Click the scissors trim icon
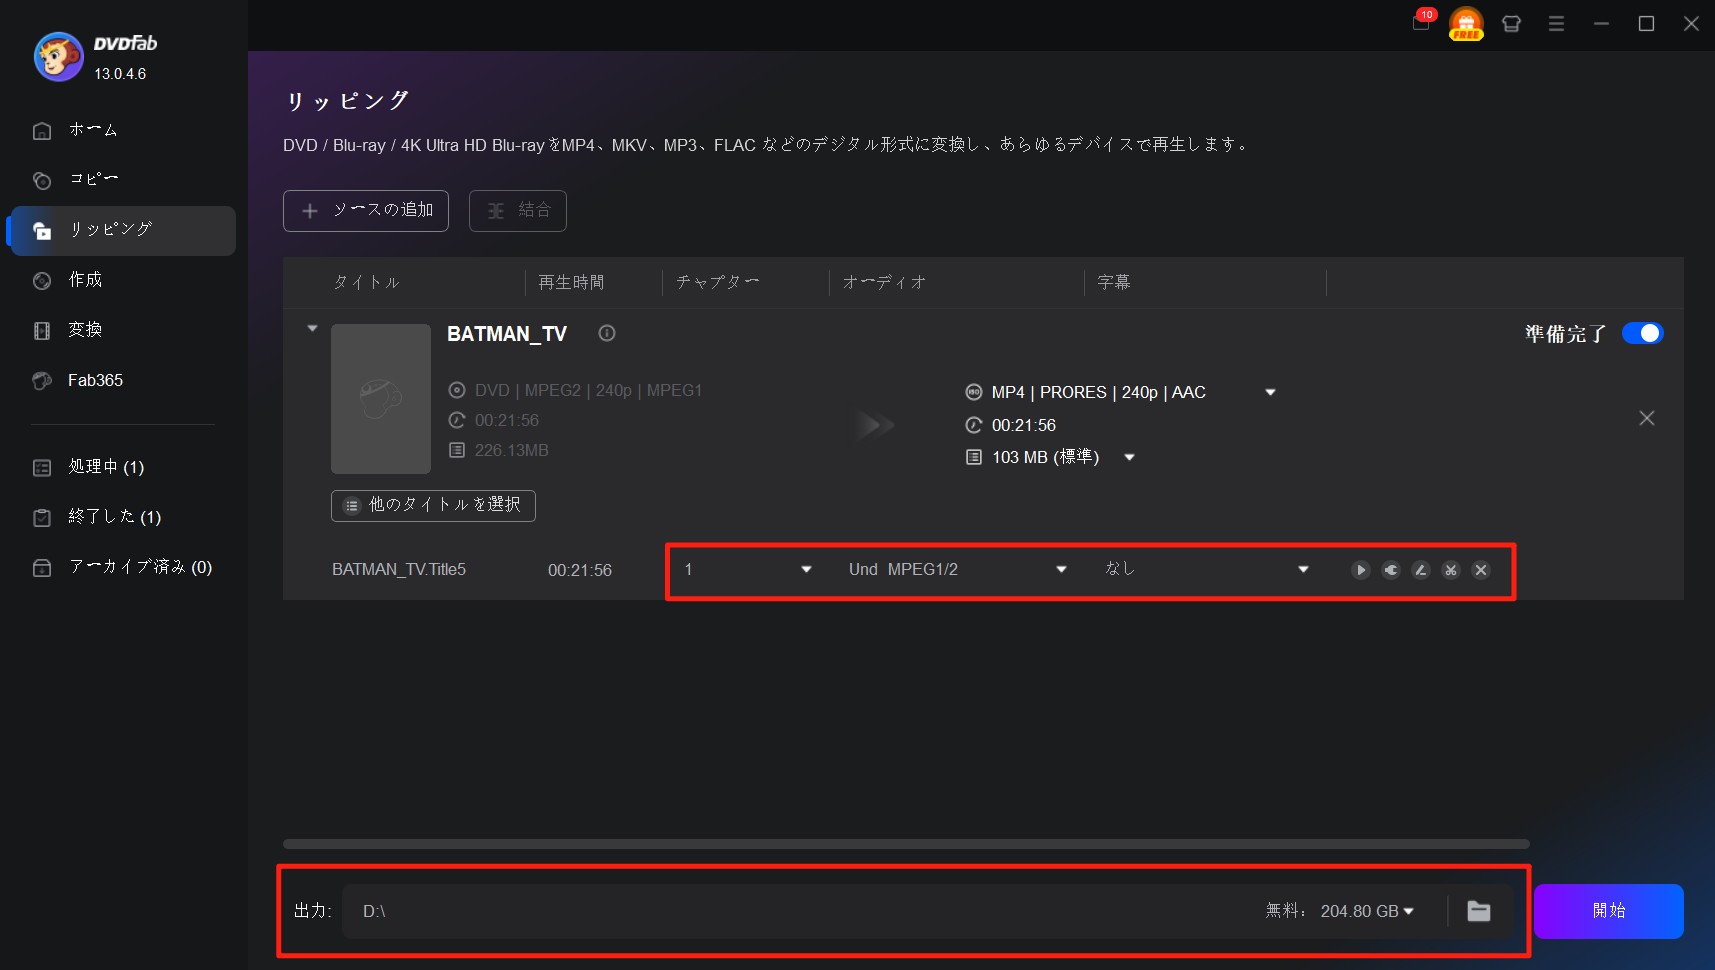Image resolution: width=1715 pixels, height=970 pixels. pyautogui.click(x=1451, y=570)
